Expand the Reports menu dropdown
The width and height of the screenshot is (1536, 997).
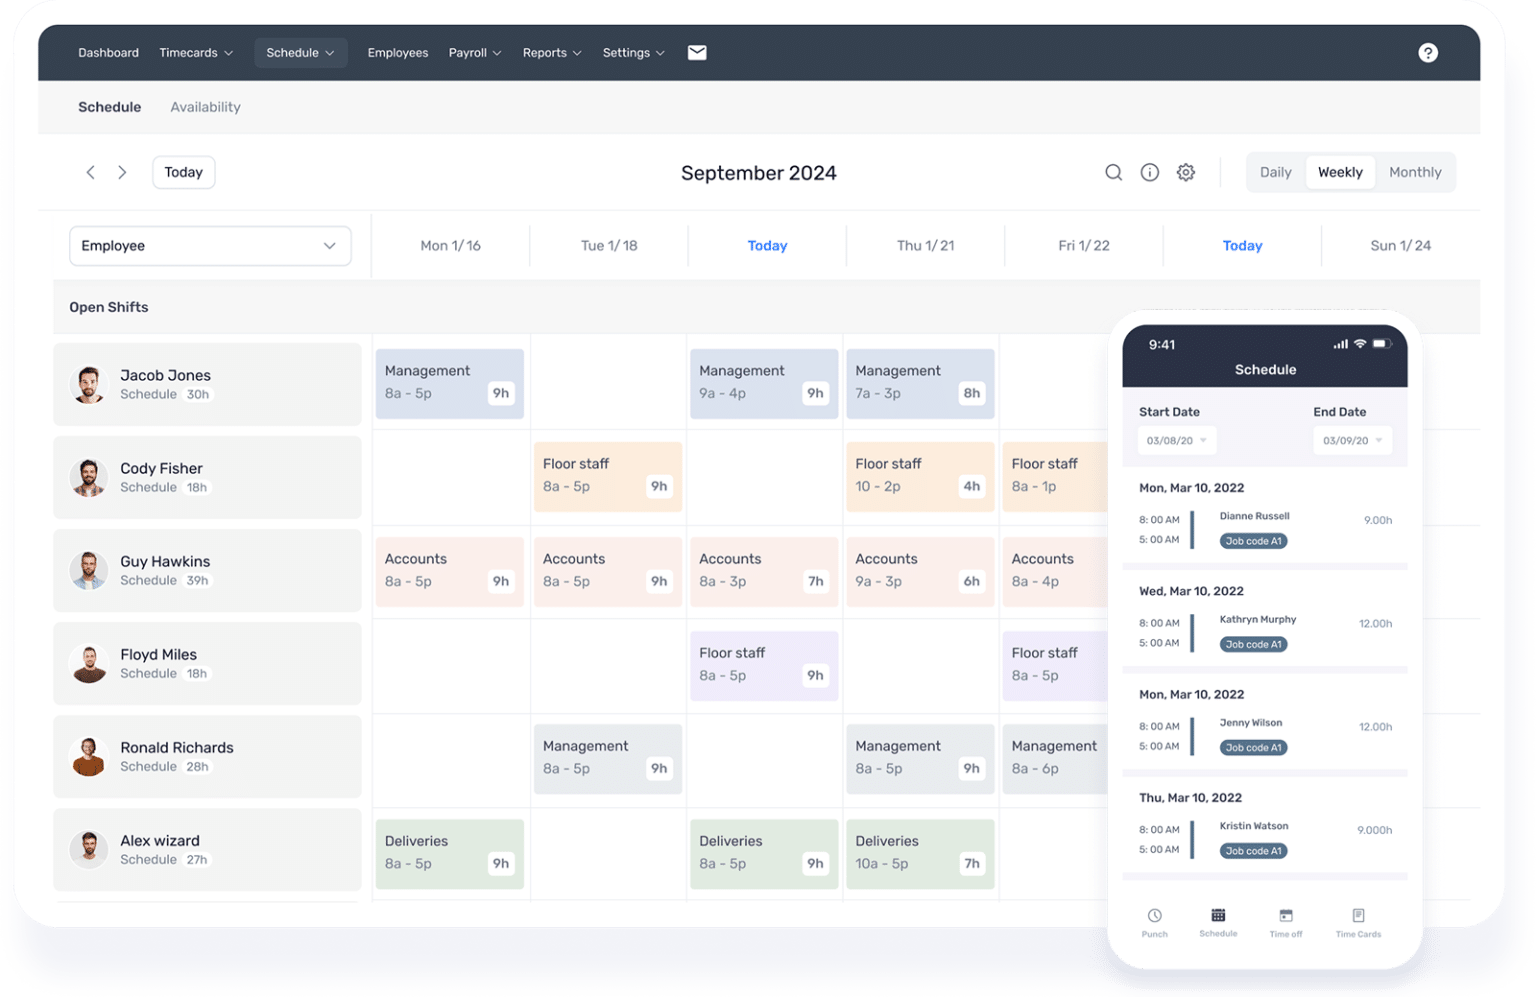[x=551, y=52]
